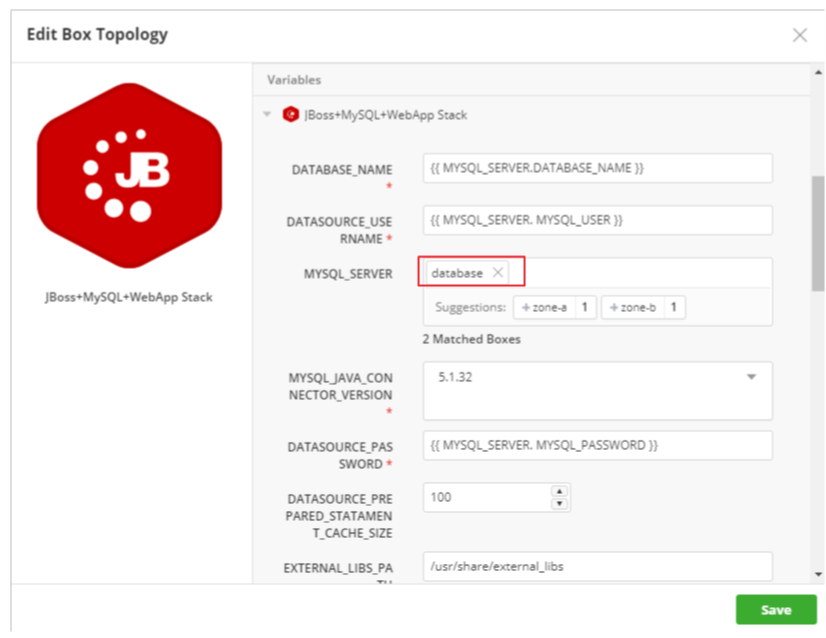
Task: Click the scrollbar up arrow
Action: click(818, 72)
